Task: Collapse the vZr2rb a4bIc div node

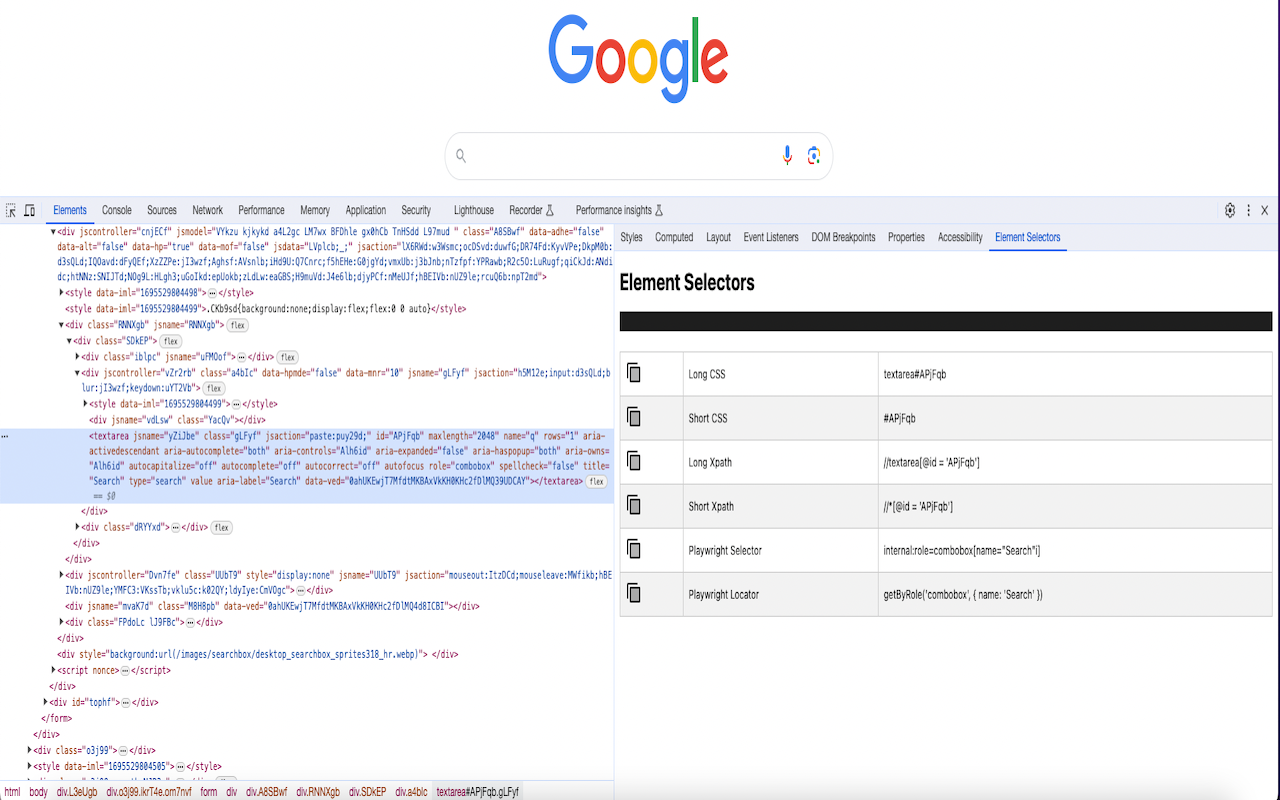Action: 78,373
